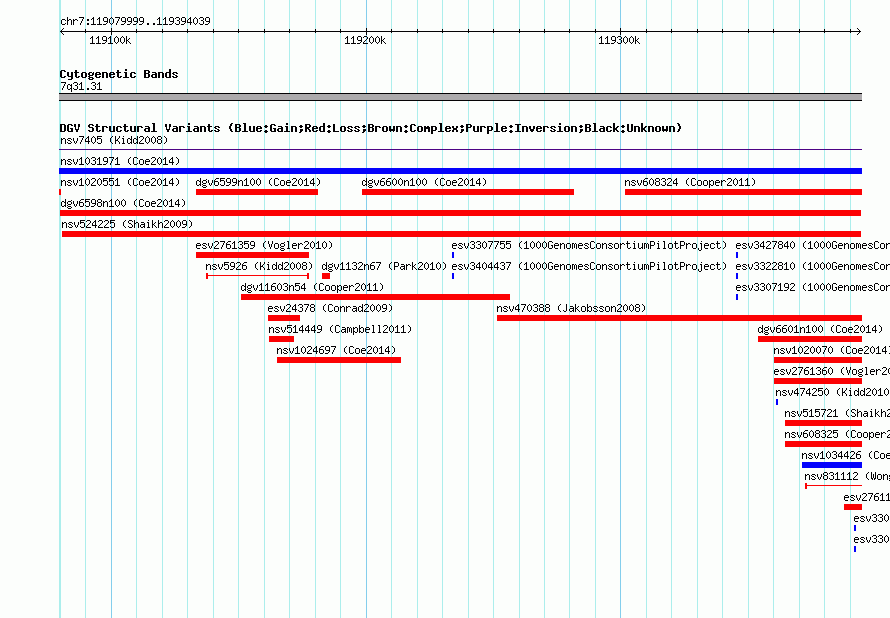The height and width of the screenshot is (618, 890).
Task: Click the nsv608324 (Cooper2011) label
Action: (x=690, y=182)
